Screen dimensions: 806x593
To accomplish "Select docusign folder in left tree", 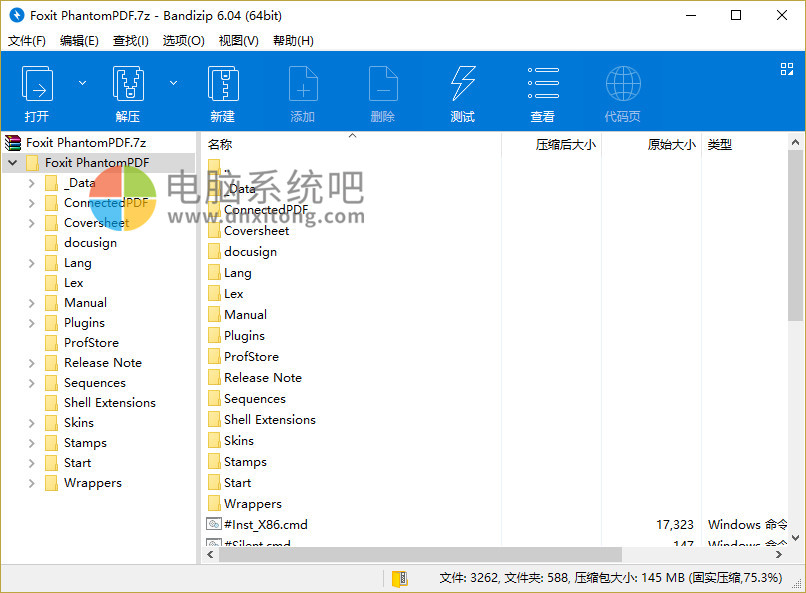I will point(90,243).
